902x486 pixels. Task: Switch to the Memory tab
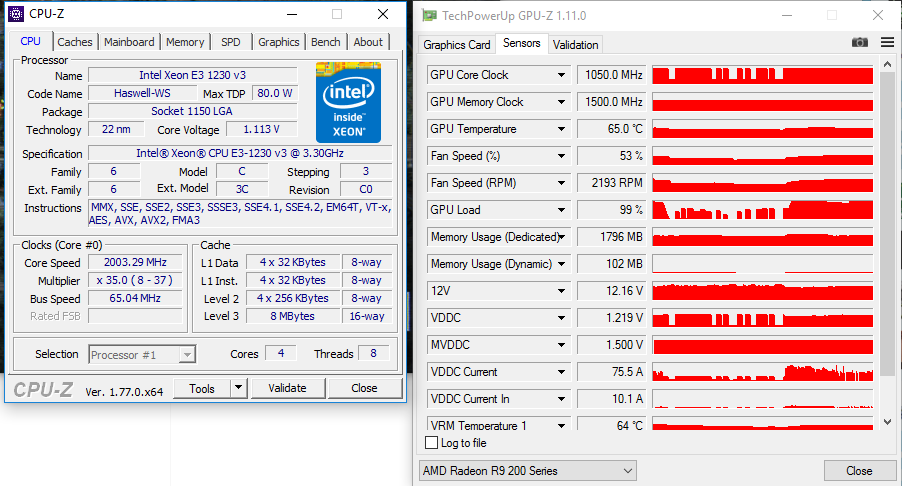tap(185, 42)
